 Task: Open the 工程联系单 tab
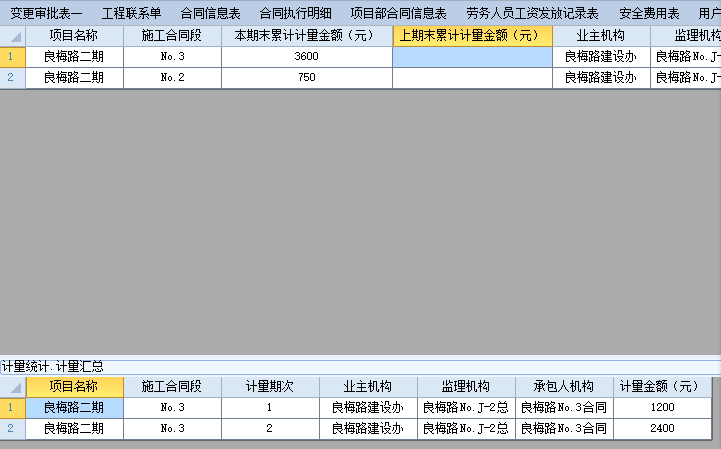tap(131, 13)
